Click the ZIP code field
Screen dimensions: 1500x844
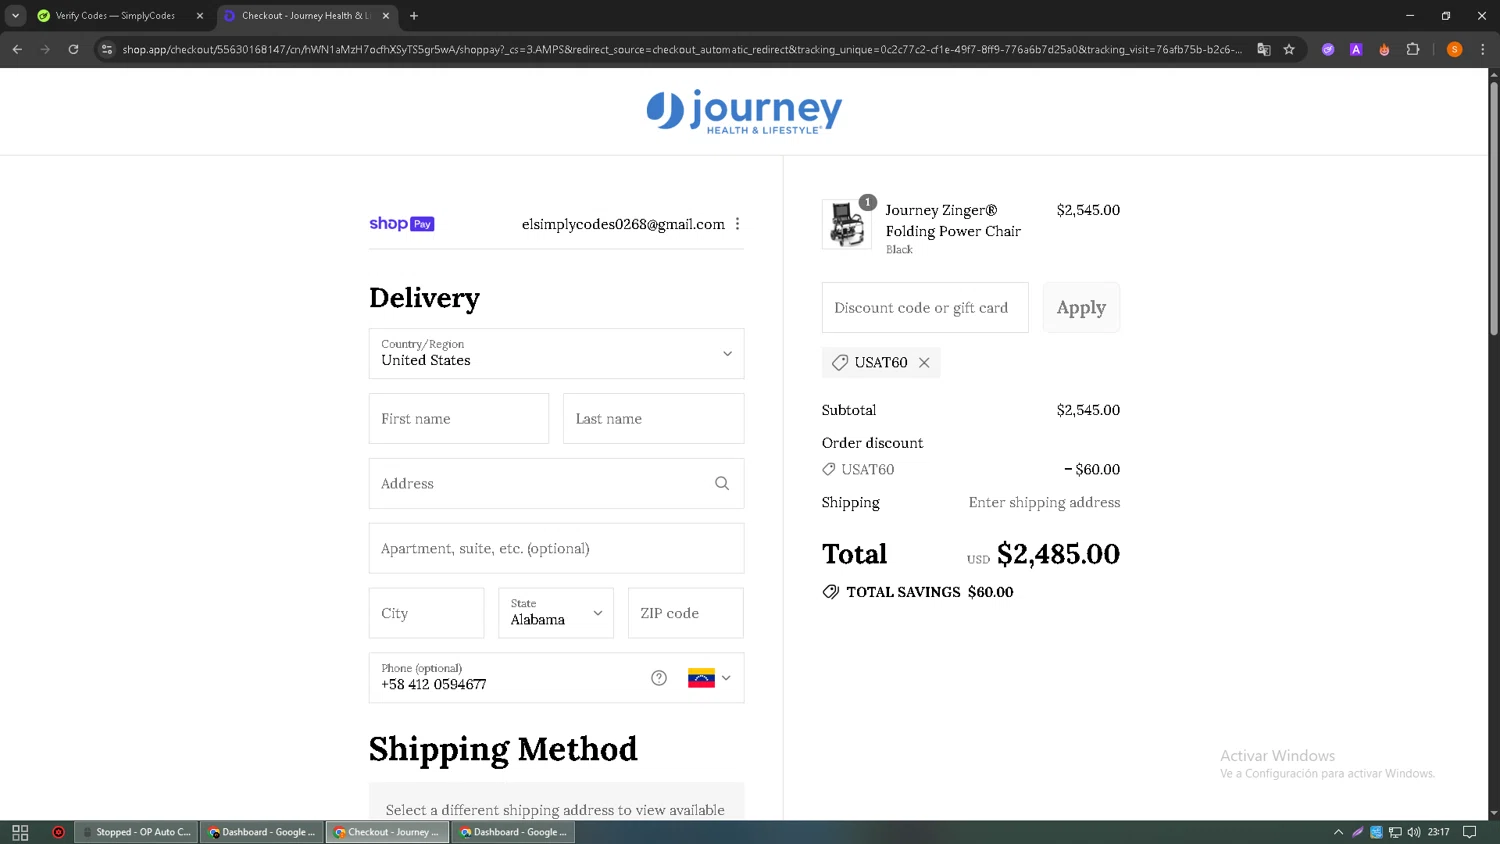[x=686, y=613]
